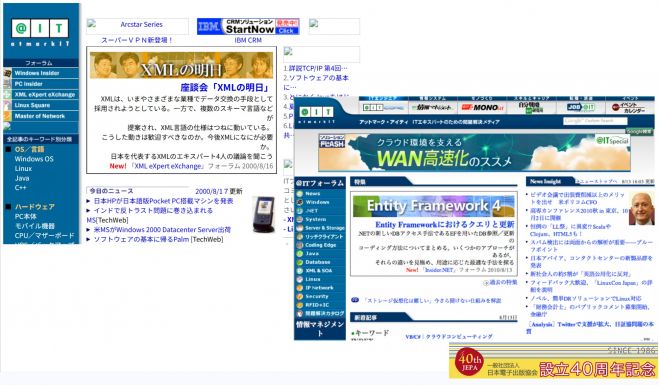Click Linux Square in the left forum menu

(x=32, y=105)
